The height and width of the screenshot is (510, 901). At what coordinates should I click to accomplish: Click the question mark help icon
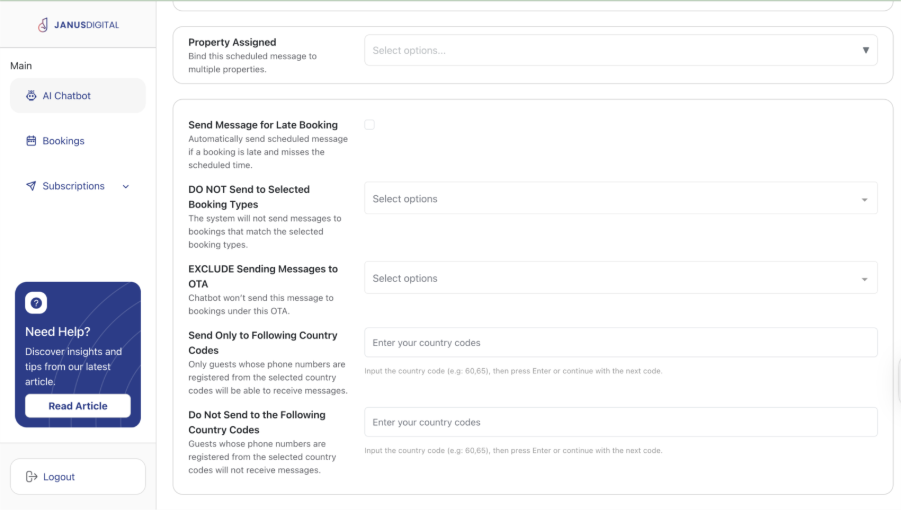(x=36, y=303)
